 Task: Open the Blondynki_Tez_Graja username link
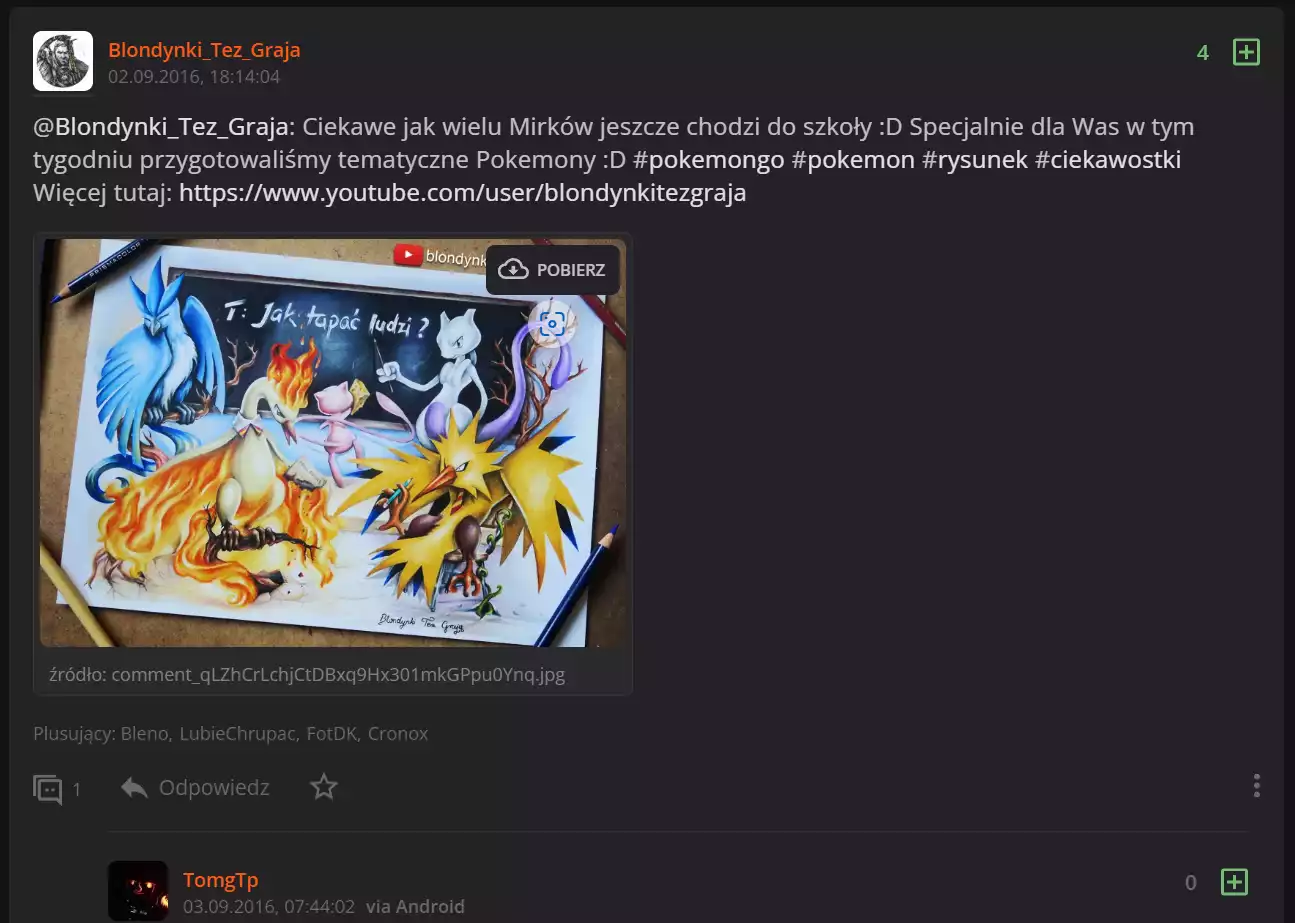pyautogui.click(x=204, y=50)
